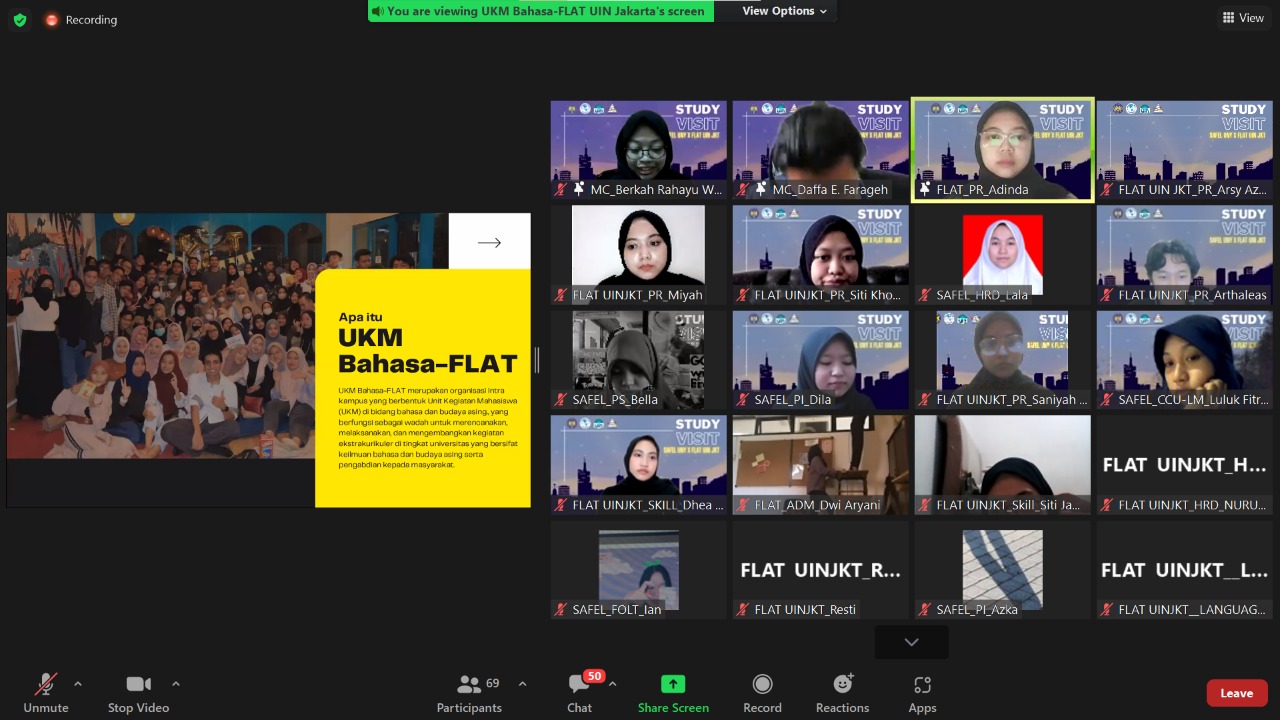Viewport: 1280px width, 720px height.
Task: Show next page of participant videos
Action: click(911, 642)
